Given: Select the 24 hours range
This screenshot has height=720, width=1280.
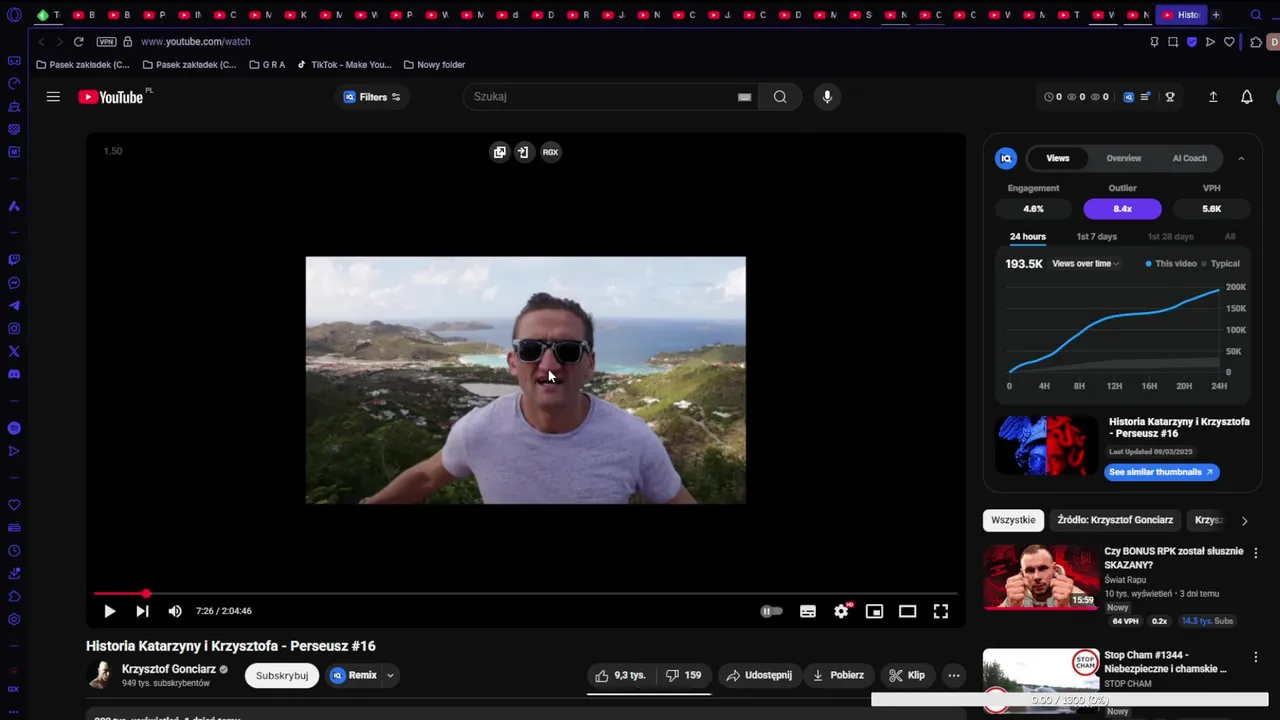Looking at the screenshot, I should (x=1027, y=237).
